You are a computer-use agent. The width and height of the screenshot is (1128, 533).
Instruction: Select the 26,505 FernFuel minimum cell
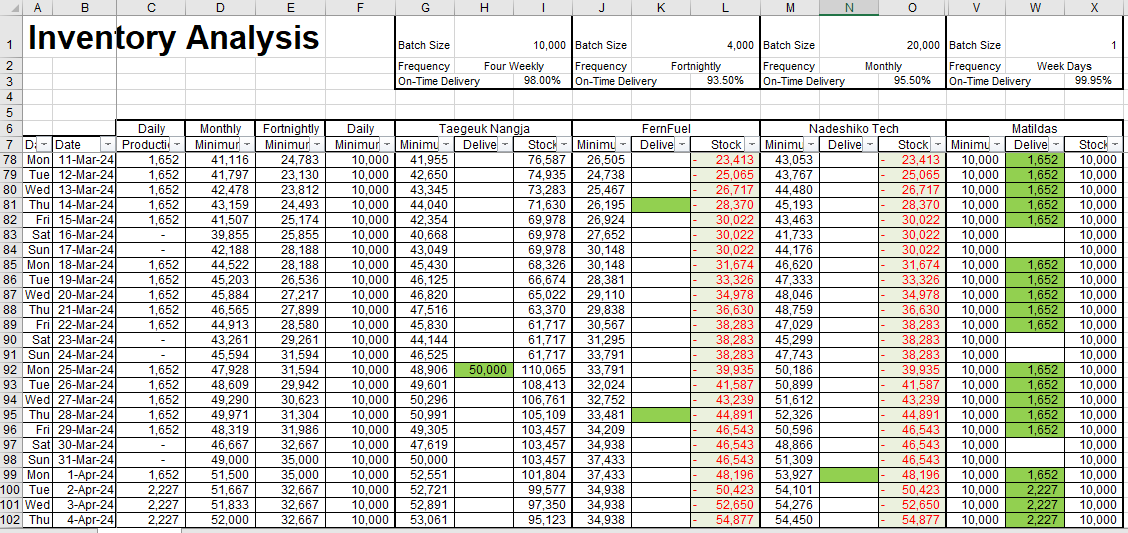click(x=602, y=159)
